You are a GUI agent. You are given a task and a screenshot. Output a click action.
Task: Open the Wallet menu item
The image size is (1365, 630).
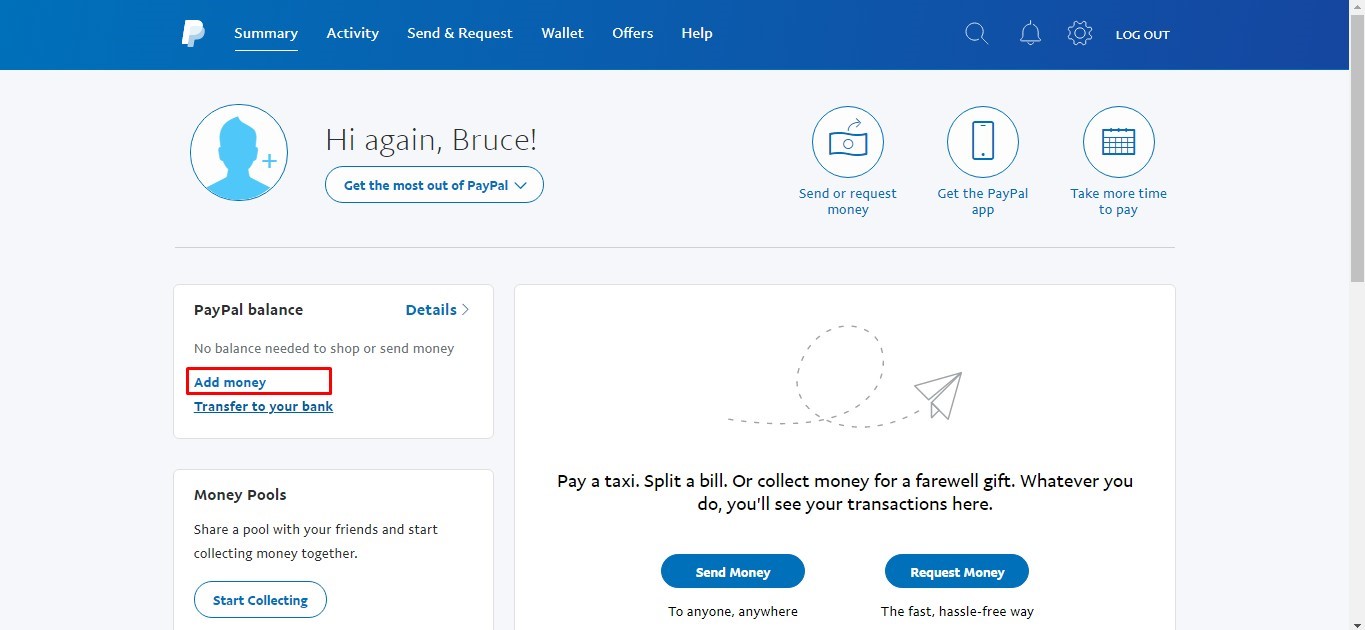562,33
